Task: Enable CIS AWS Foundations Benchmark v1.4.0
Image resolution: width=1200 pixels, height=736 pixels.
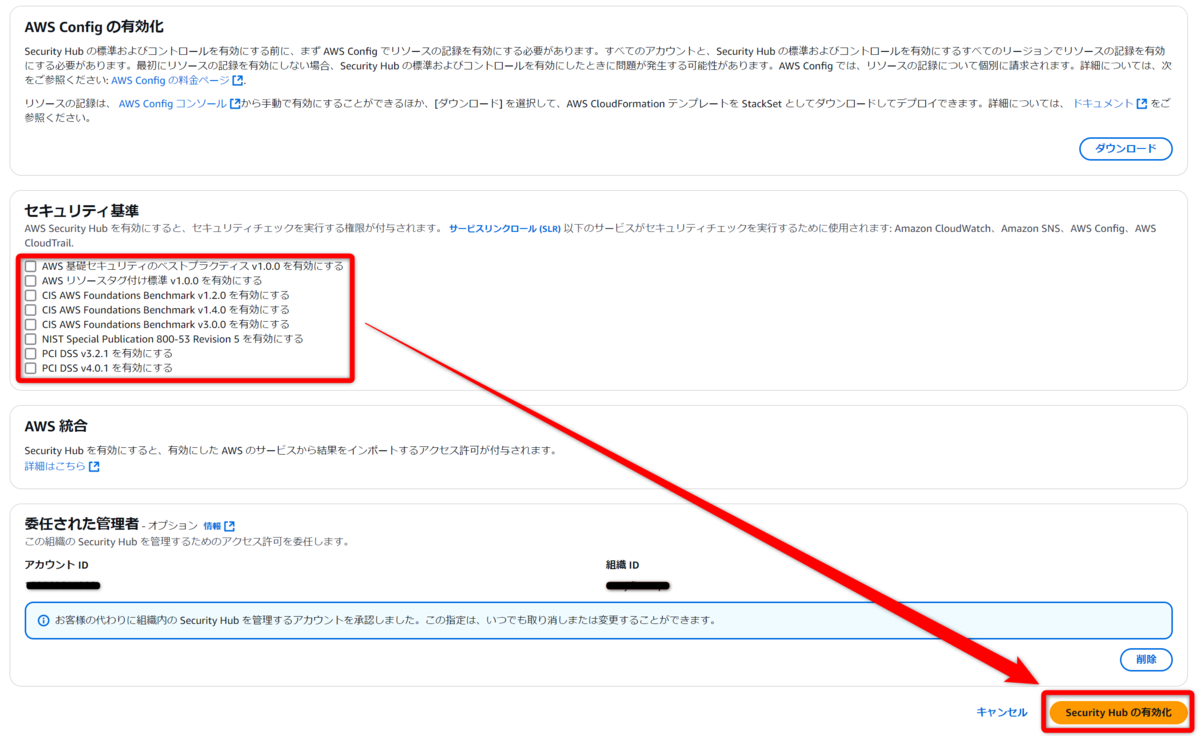Action: click(31, 310)
